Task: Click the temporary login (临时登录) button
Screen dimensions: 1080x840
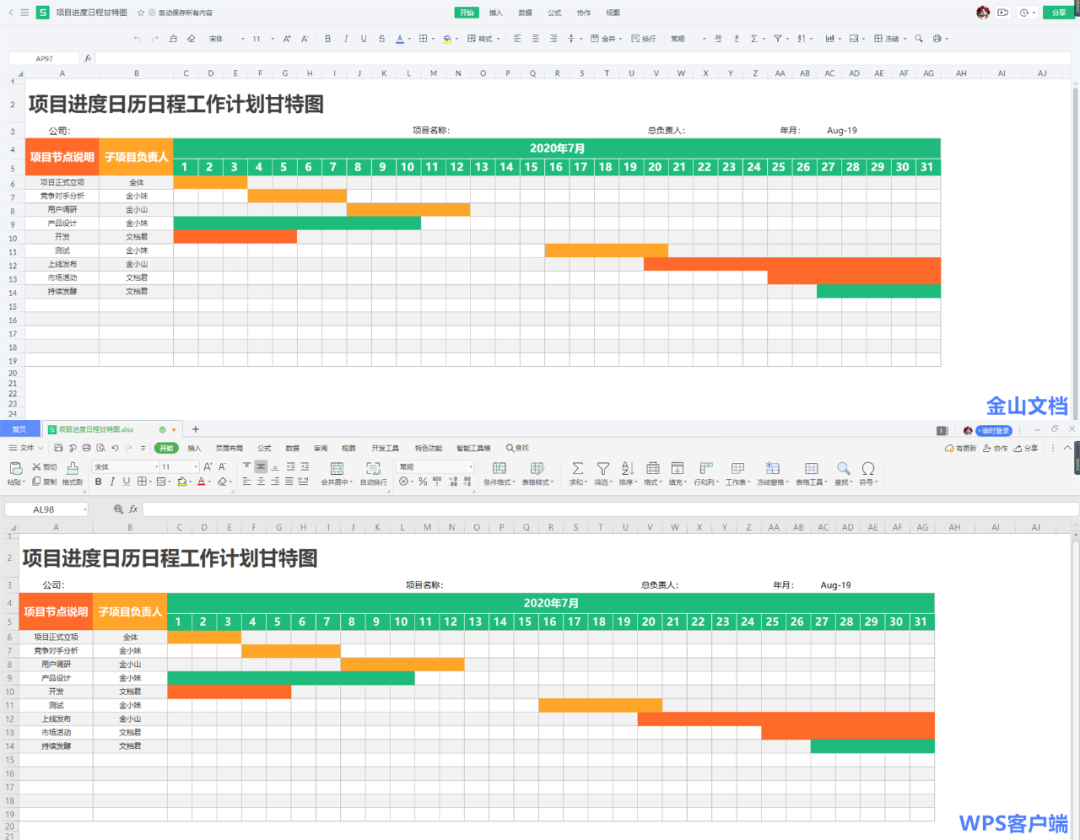Action: (x=994, y=431)
